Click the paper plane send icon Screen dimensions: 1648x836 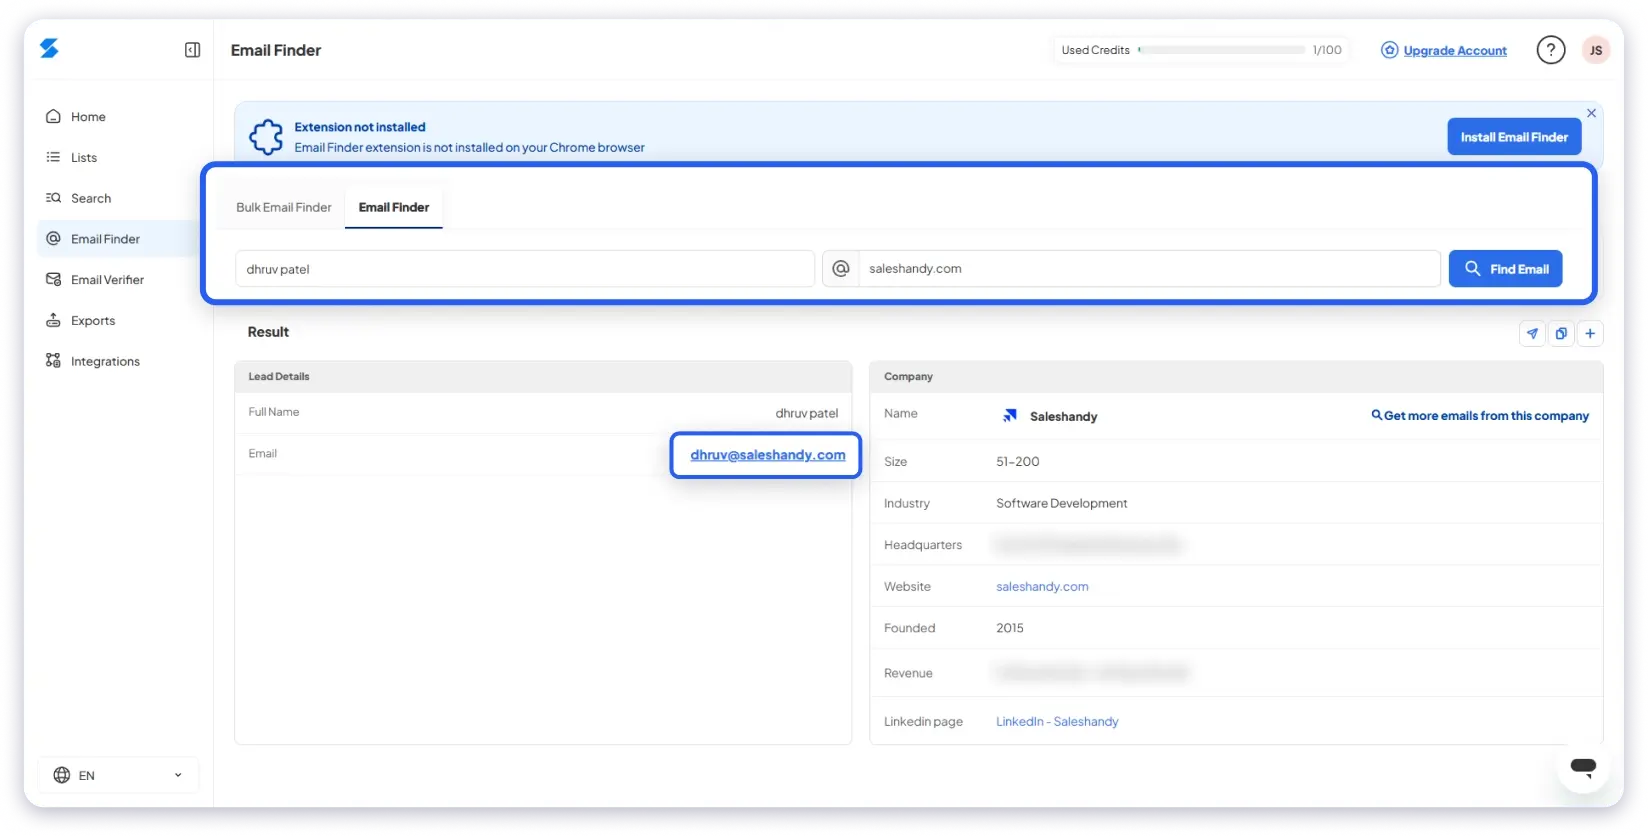pos(1532,334)
